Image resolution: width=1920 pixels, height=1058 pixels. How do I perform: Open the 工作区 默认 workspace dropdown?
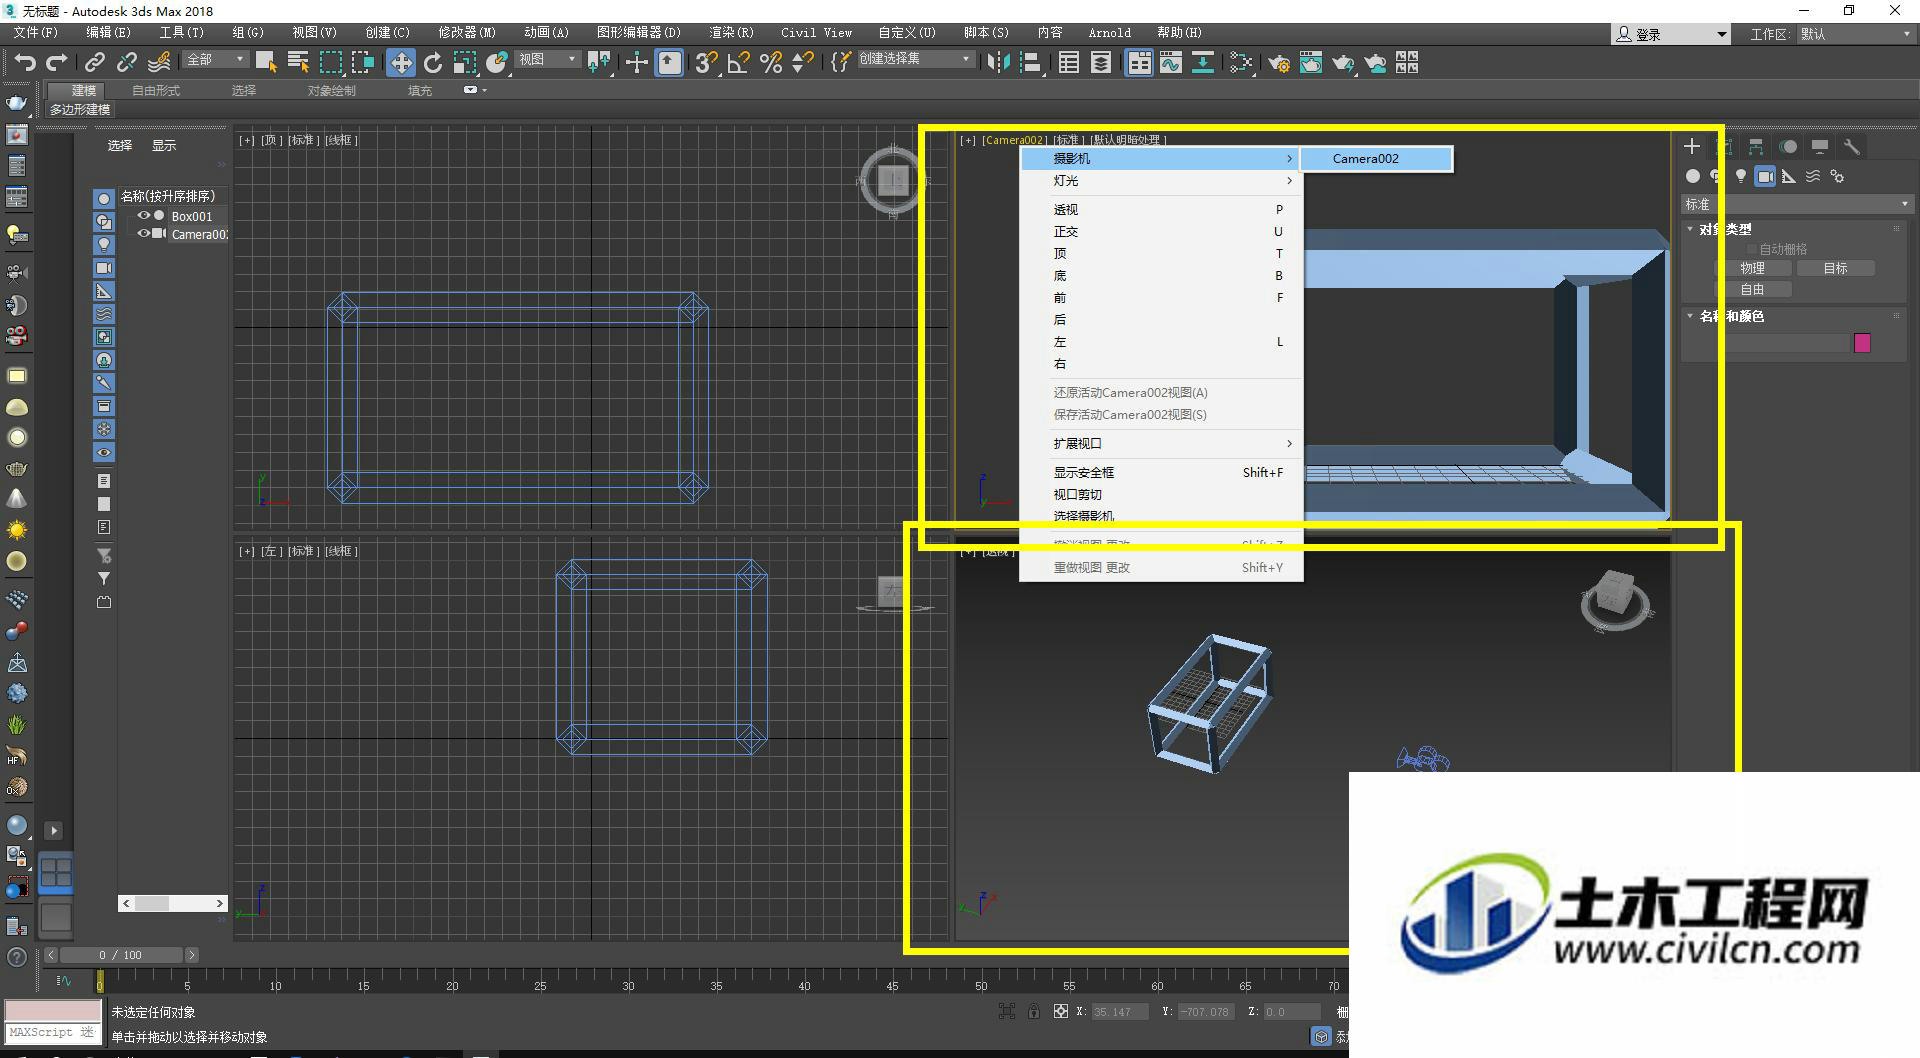point(1855,34)
